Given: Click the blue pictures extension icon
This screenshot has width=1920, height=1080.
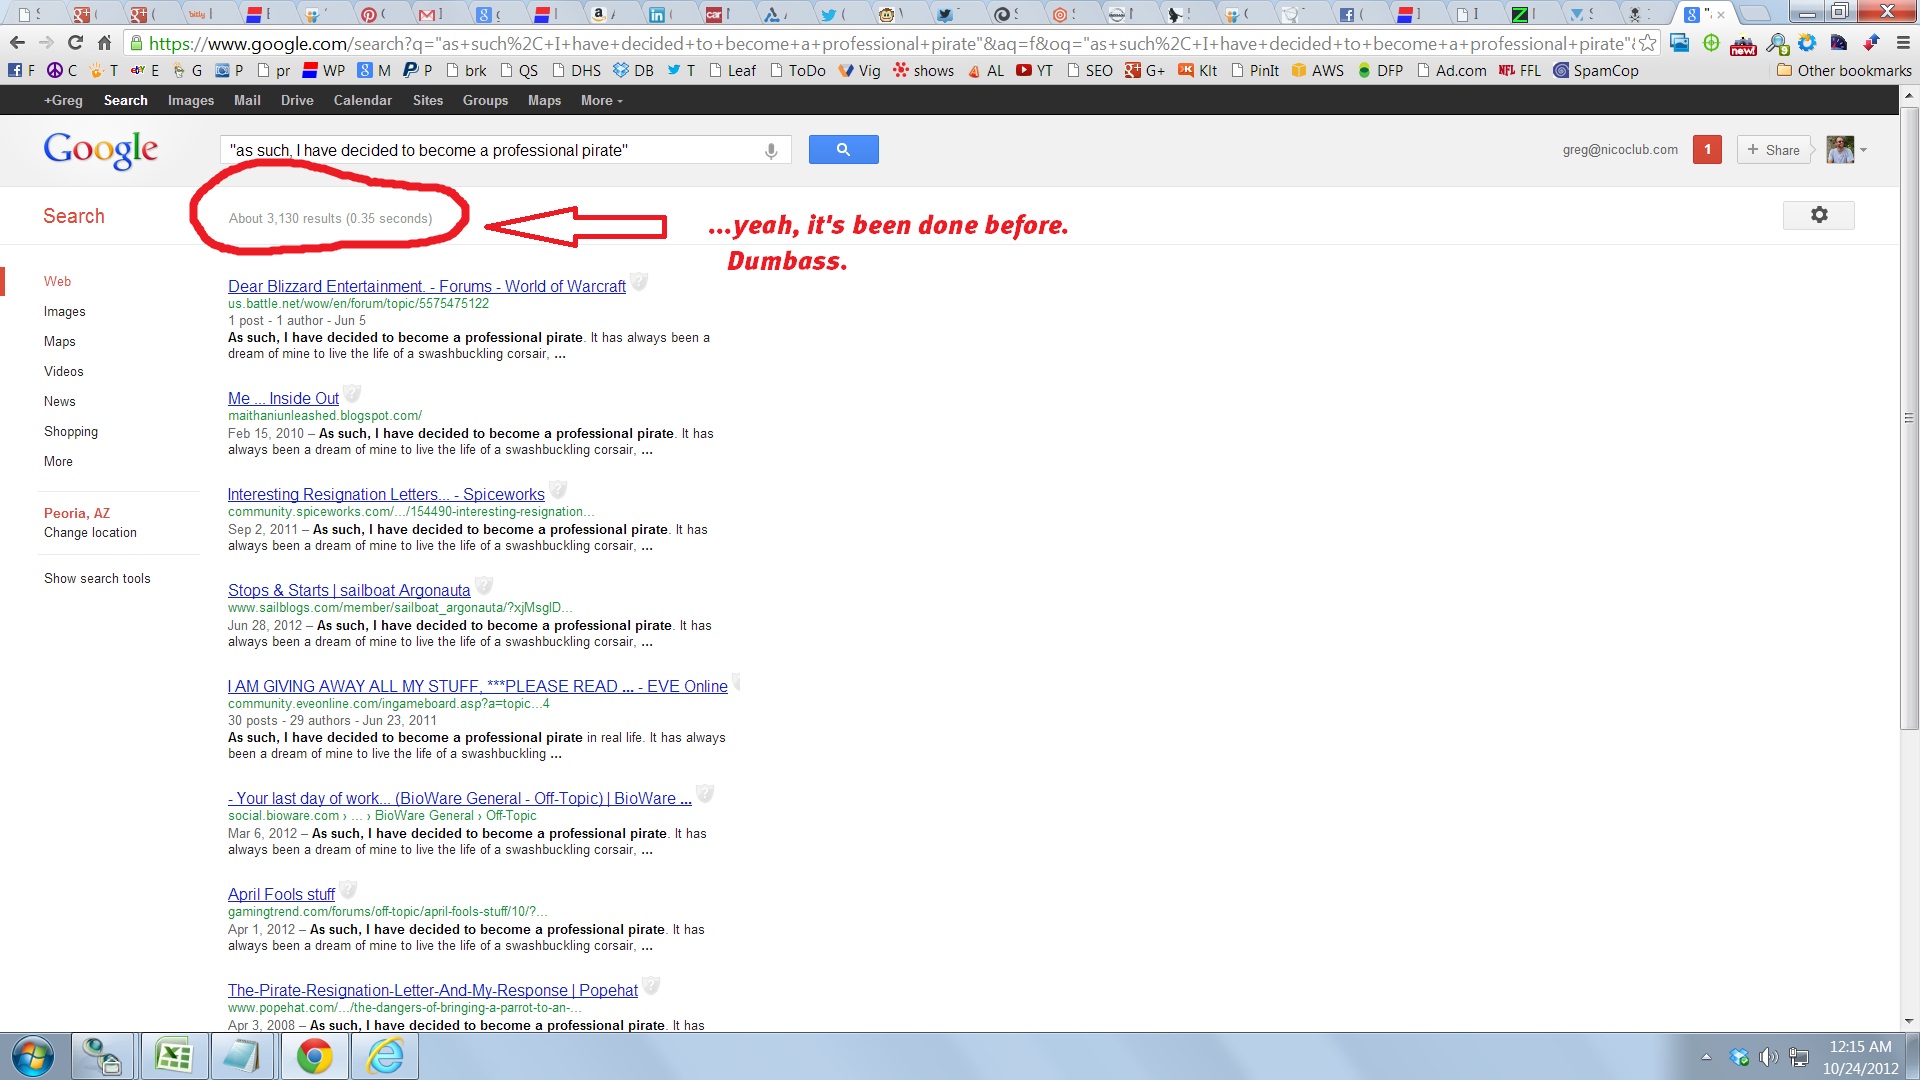Looking at the screenshot, I should [1679, 43].
